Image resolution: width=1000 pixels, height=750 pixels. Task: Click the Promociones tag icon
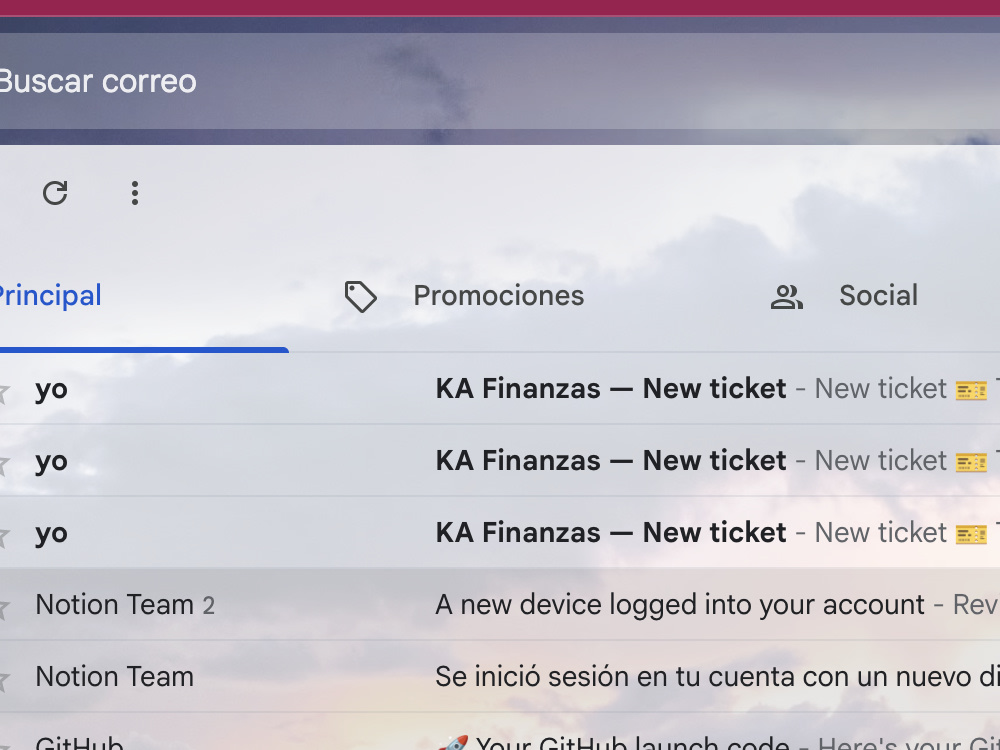pyautogui.click(x=360, y=297)
